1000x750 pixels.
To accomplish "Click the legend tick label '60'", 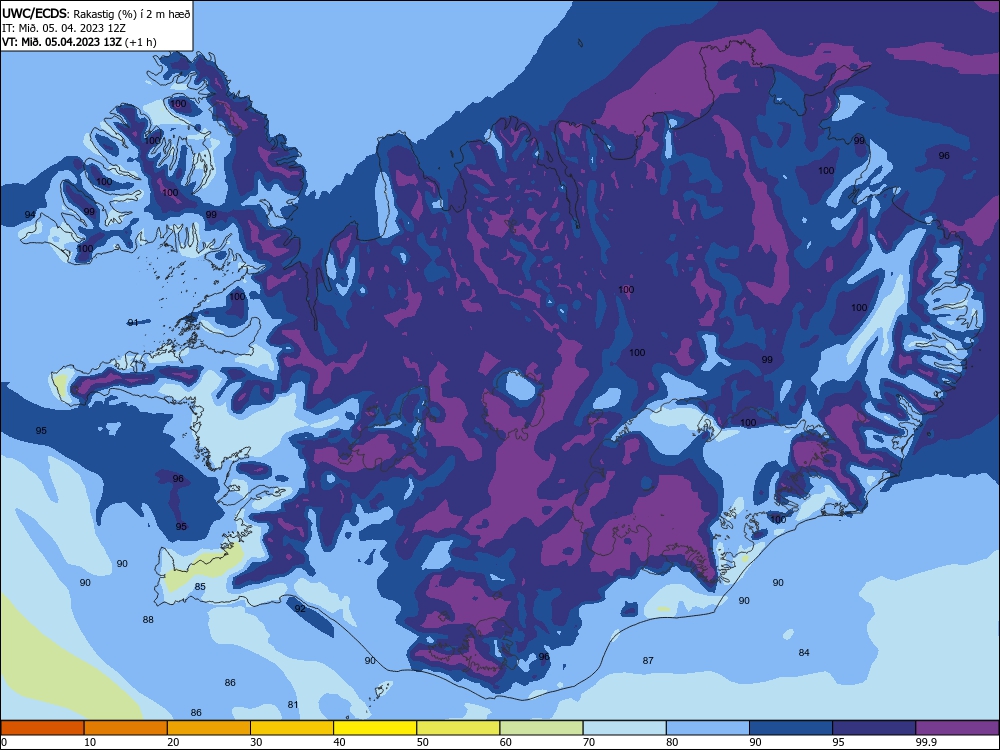I will tap(506, 742).
